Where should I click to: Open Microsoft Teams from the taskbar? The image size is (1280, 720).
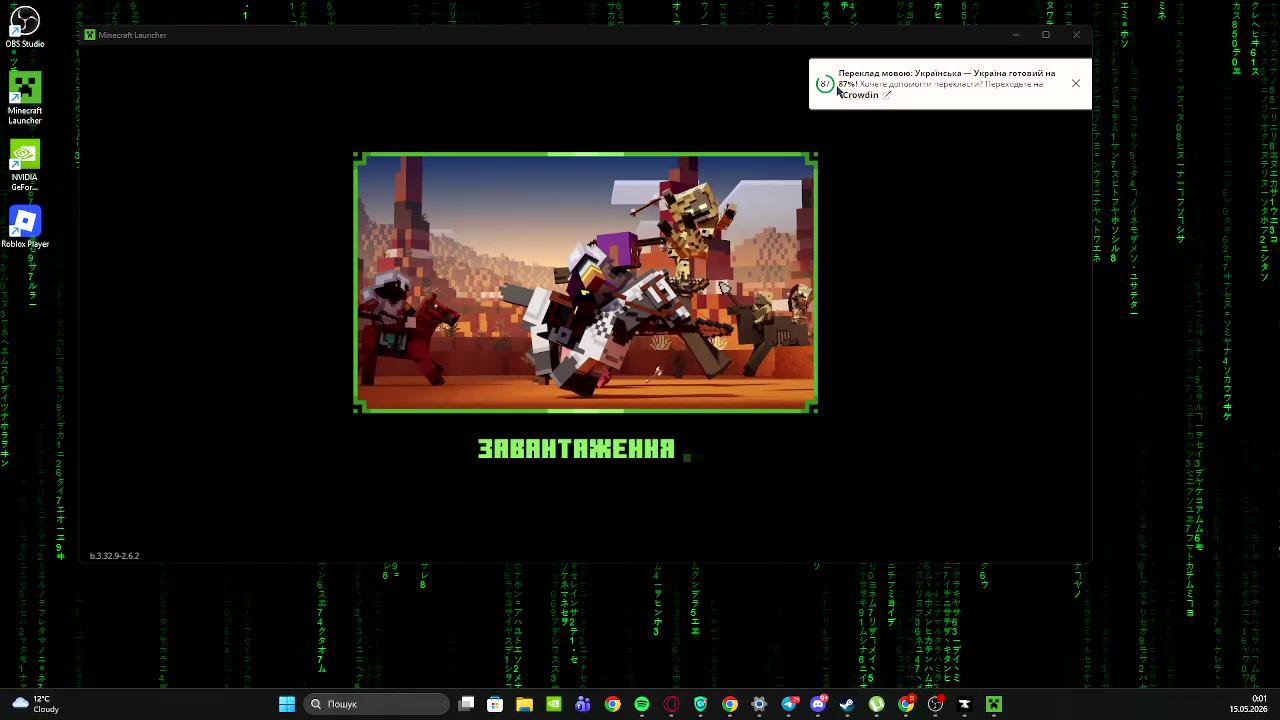click(x=583, y=704)
